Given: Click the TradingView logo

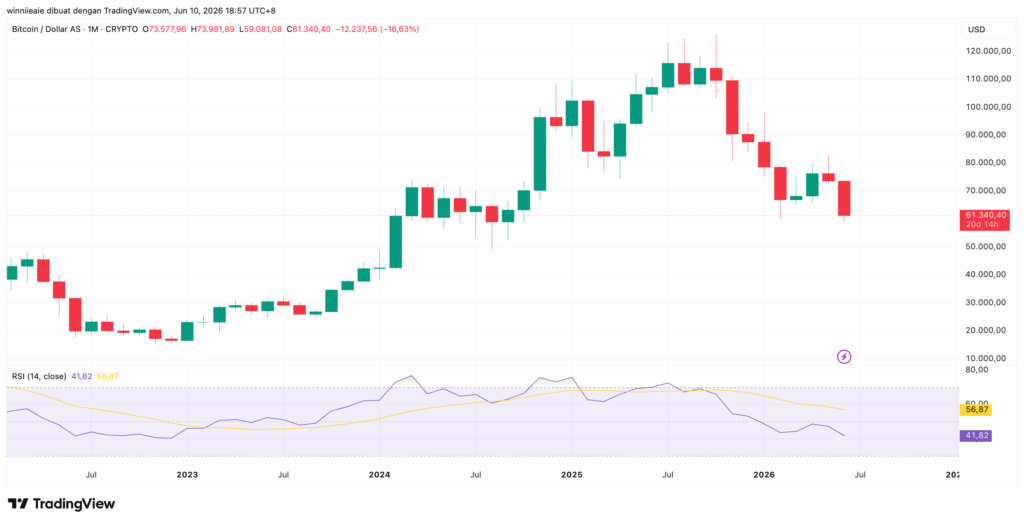Looking at the screenshot, I should tap(61, 504).
